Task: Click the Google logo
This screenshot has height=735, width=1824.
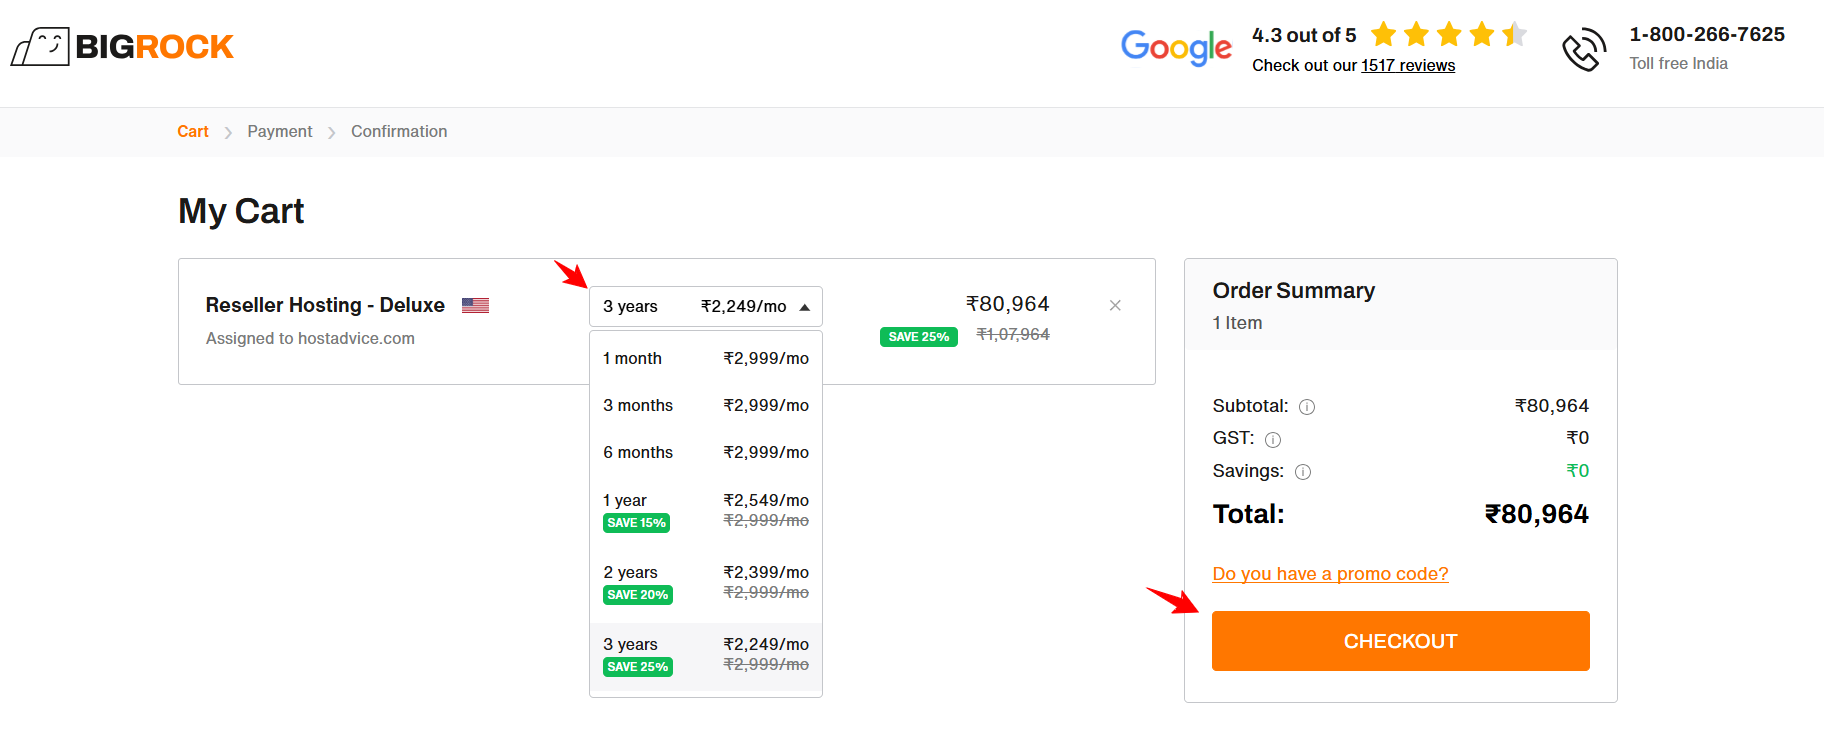Action: [1176, 47]
